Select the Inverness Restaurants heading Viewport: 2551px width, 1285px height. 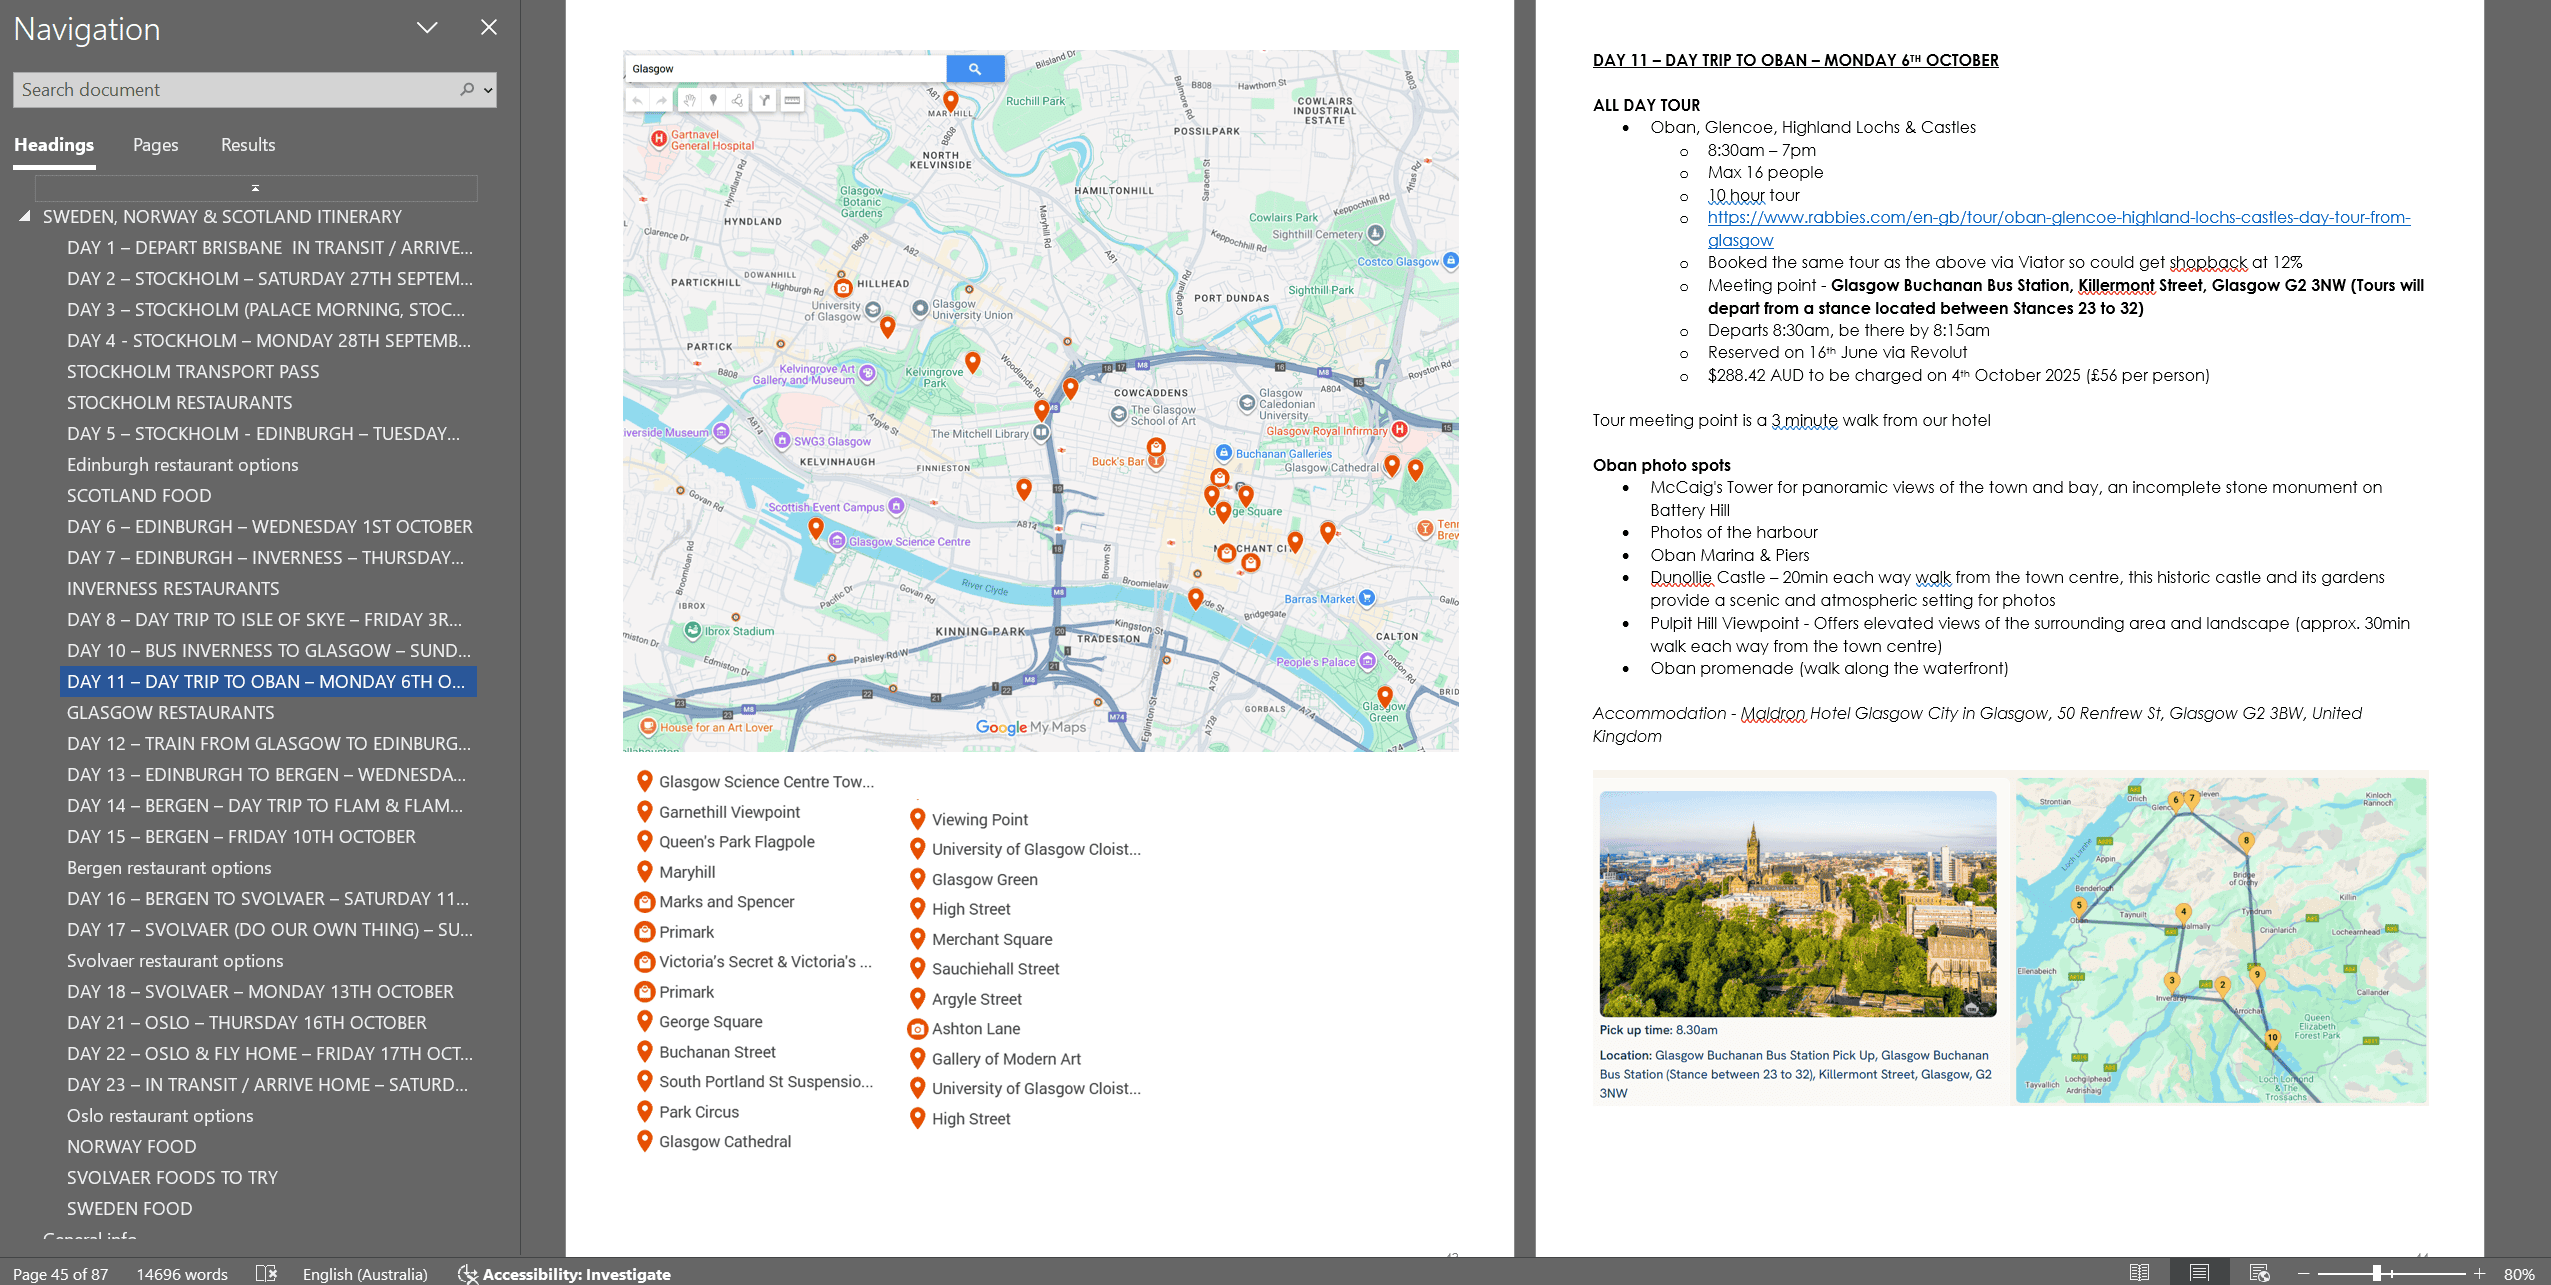173,589
